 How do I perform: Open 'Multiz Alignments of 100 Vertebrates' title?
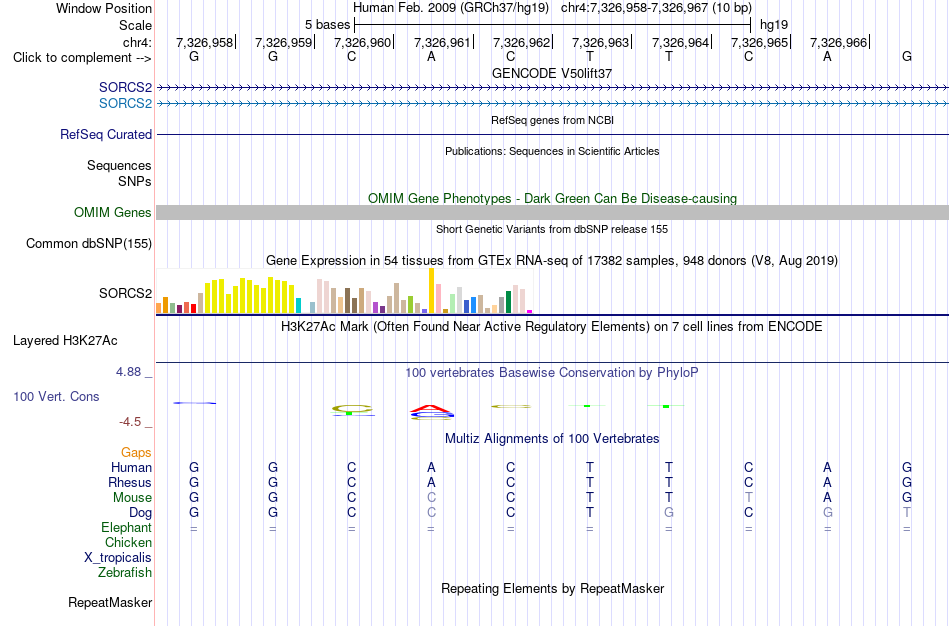point(552,438)
